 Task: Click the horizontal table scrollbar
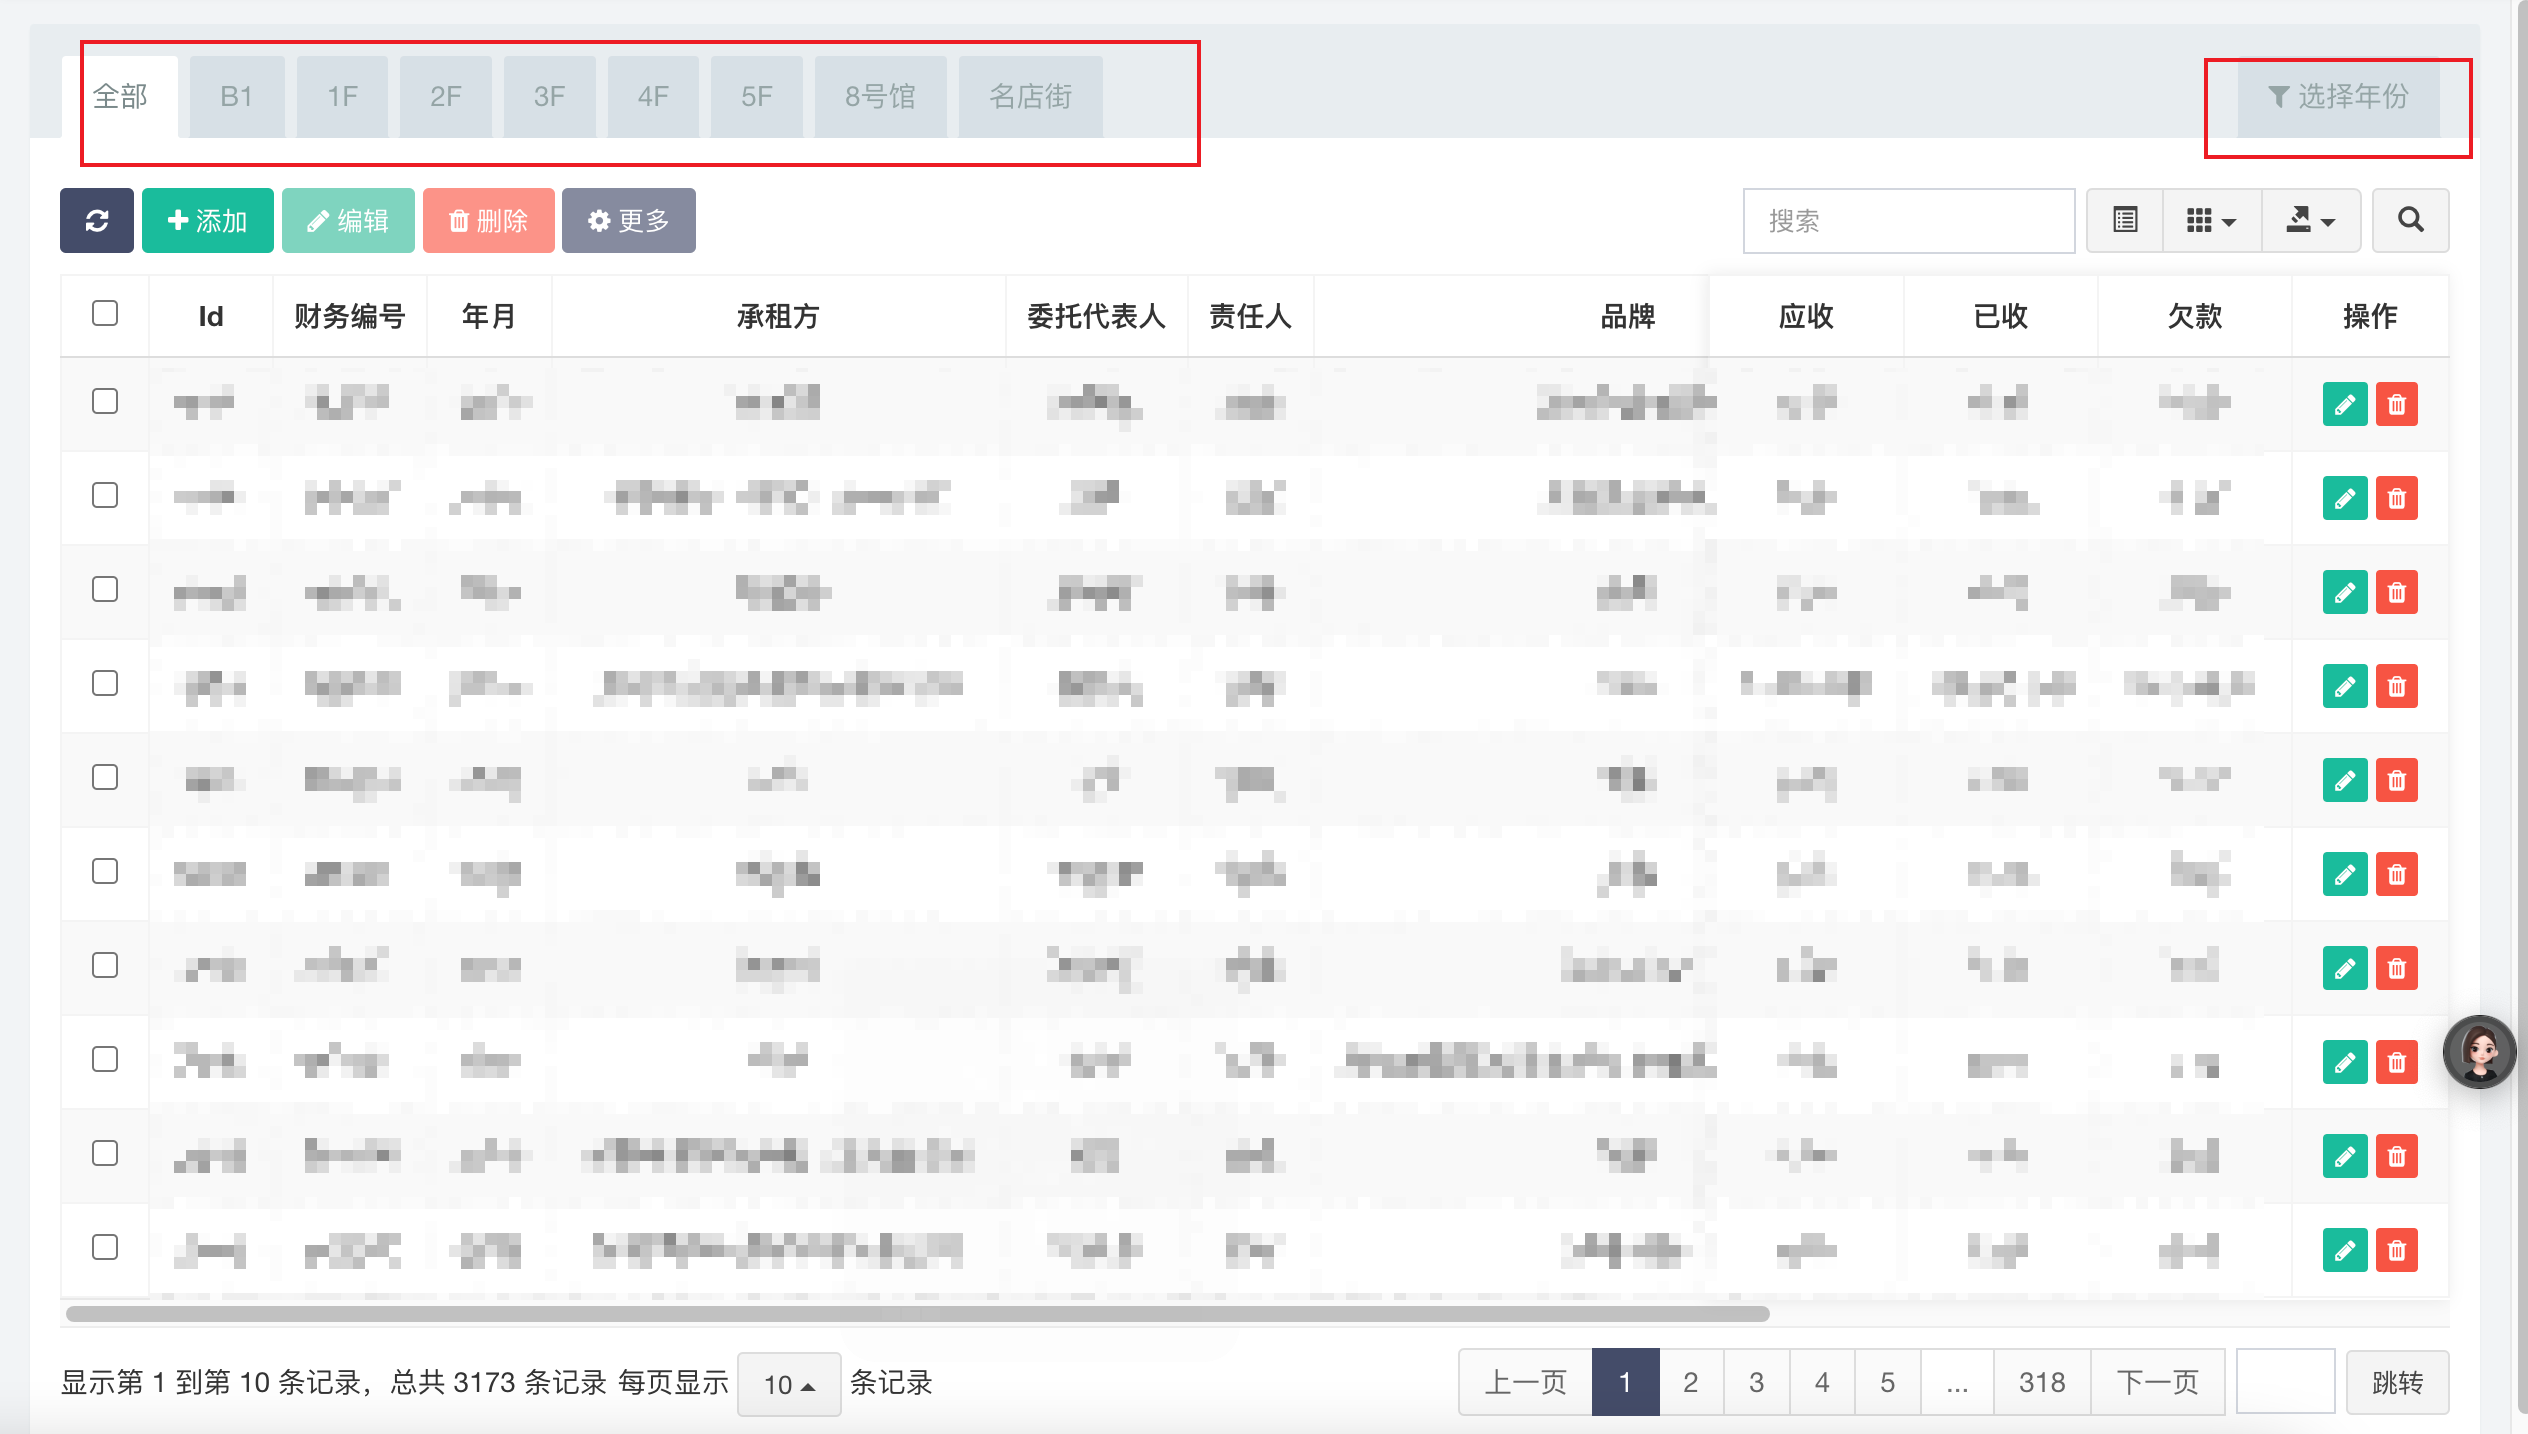tap(917, 1314)
